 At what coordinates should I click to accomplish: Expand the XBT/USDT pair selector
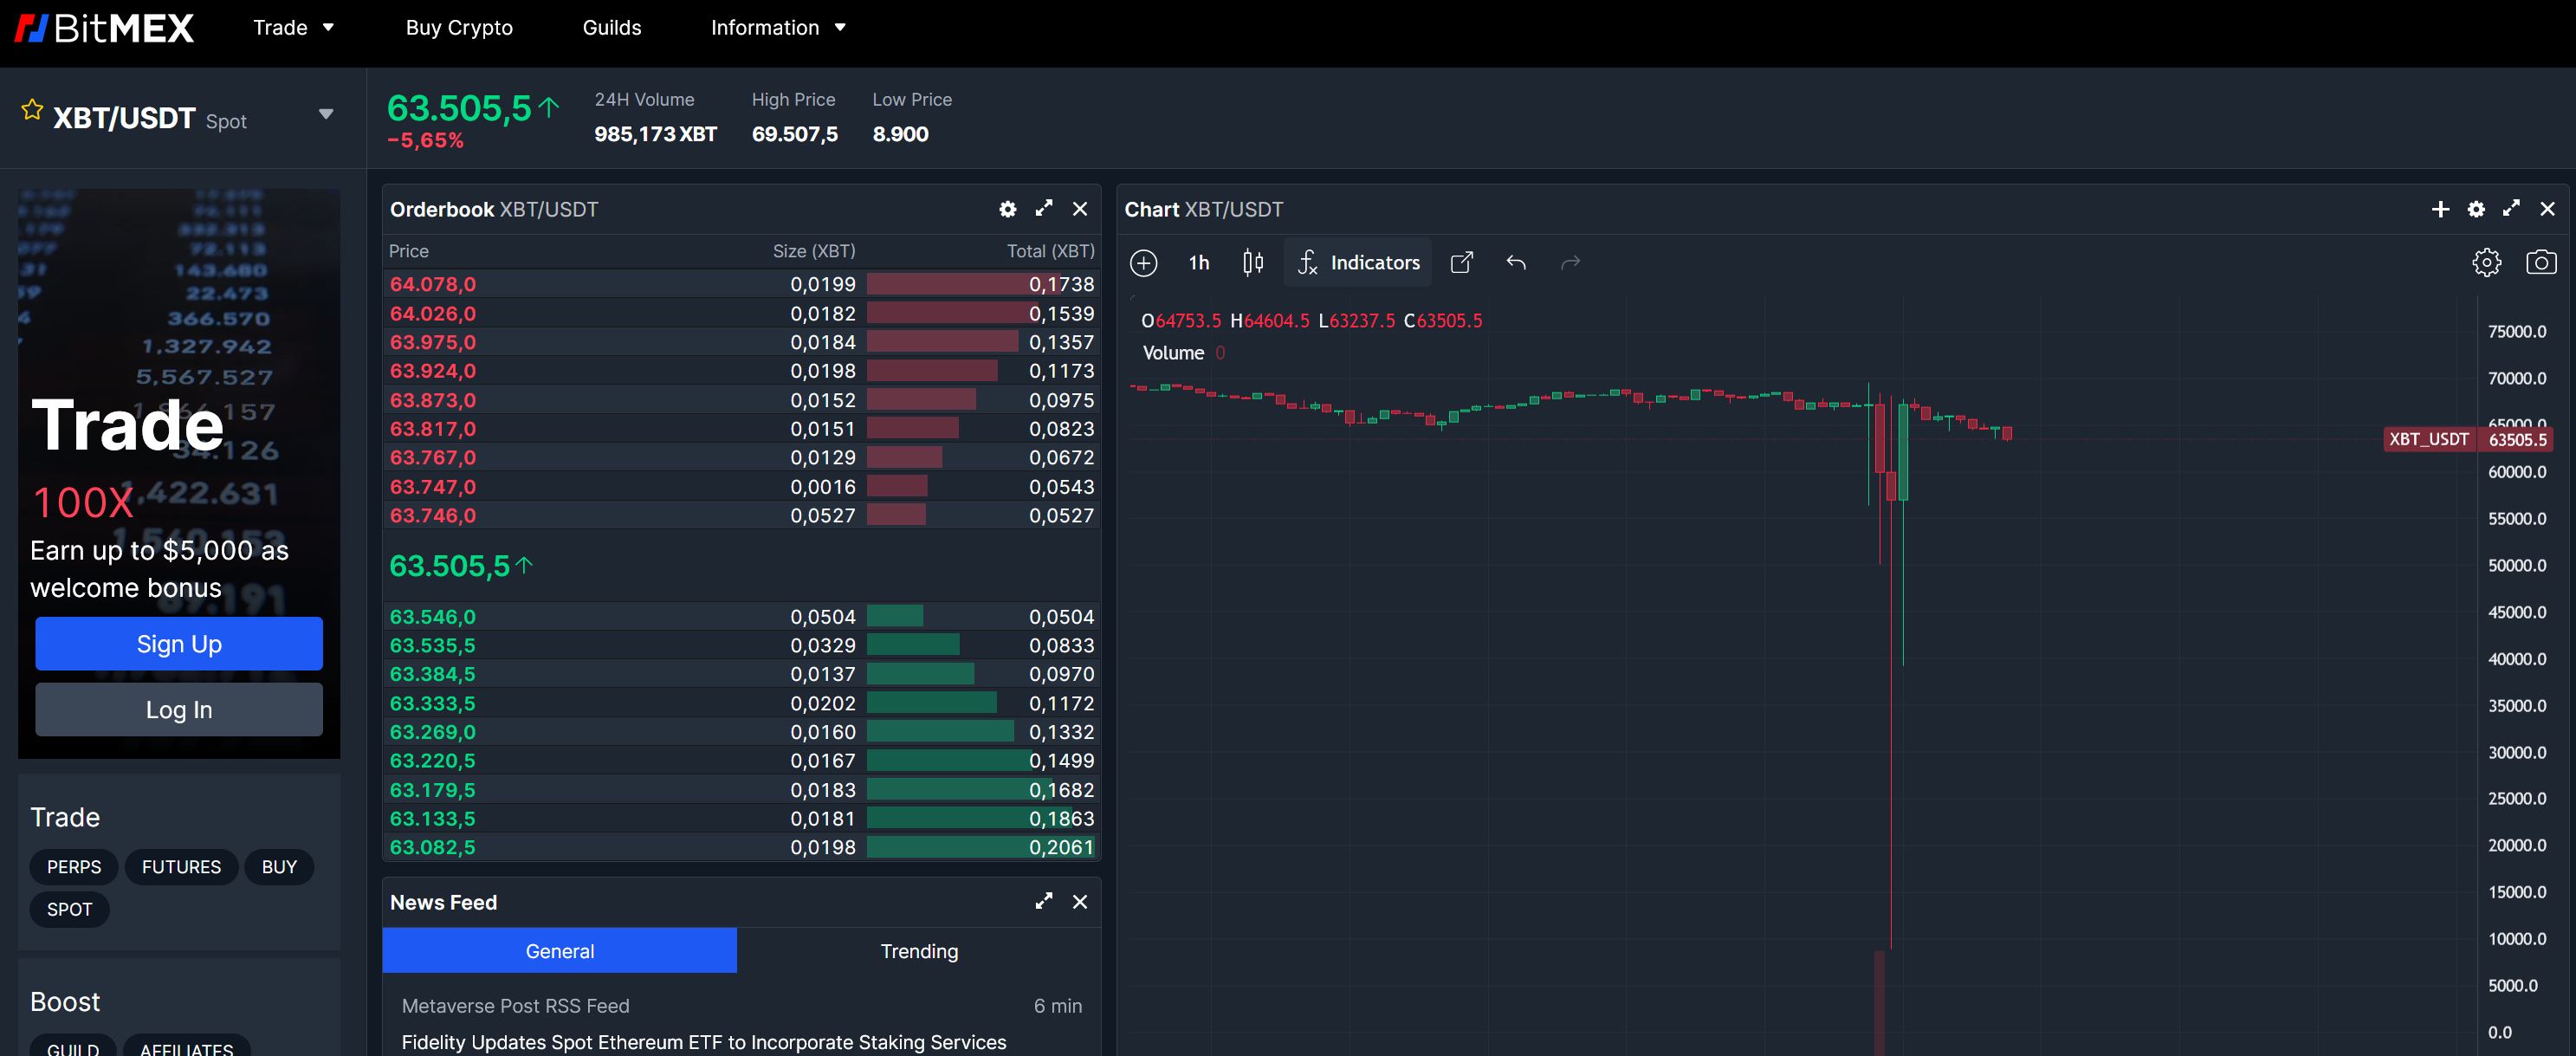(326, 114)
